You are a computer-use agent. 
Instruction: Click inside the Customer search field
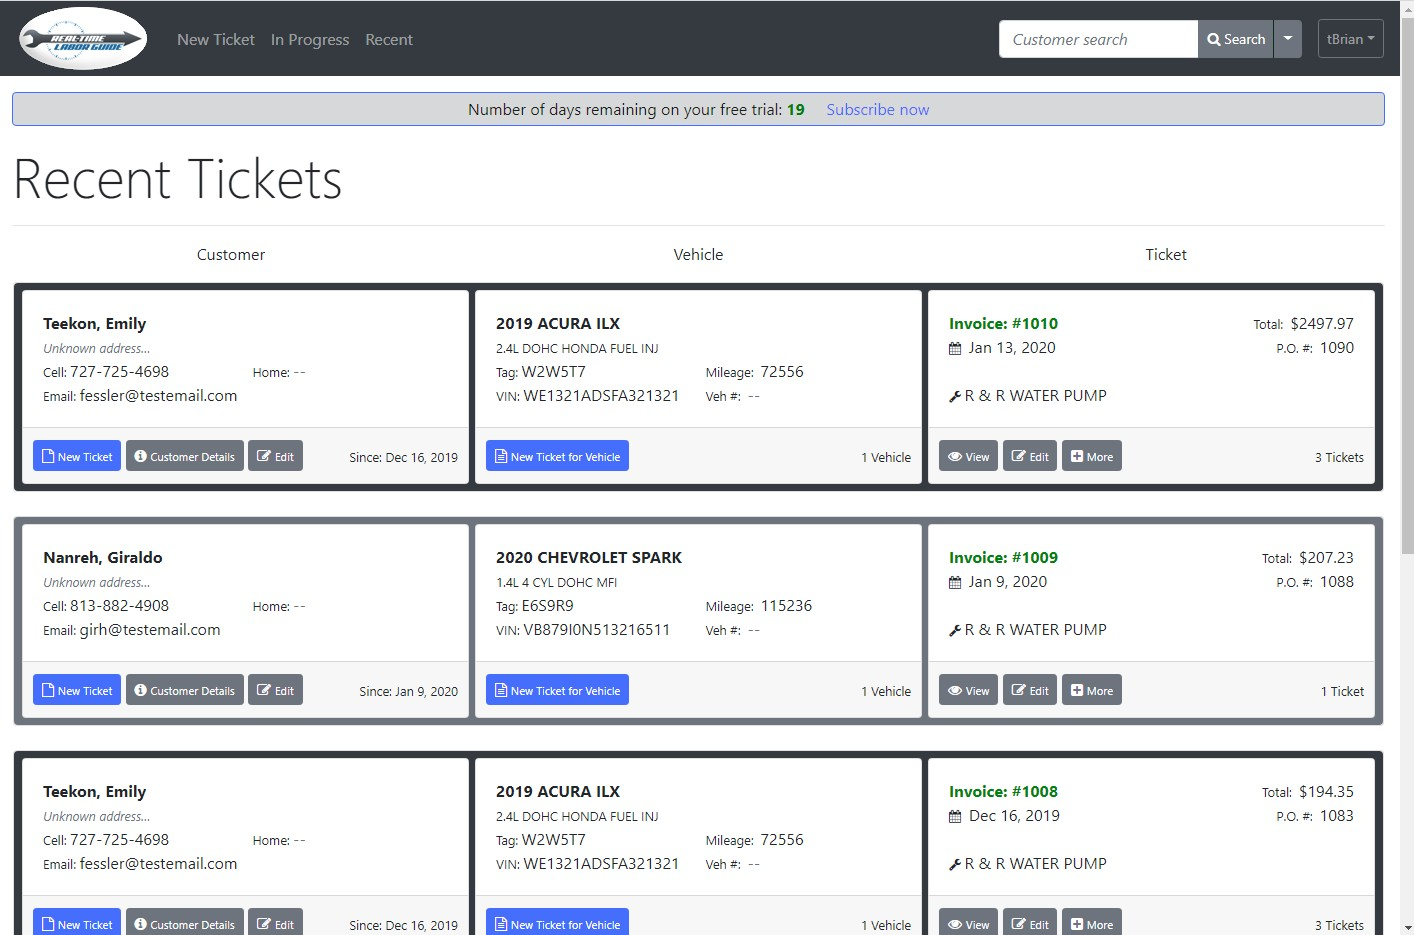click(1096, 39)
